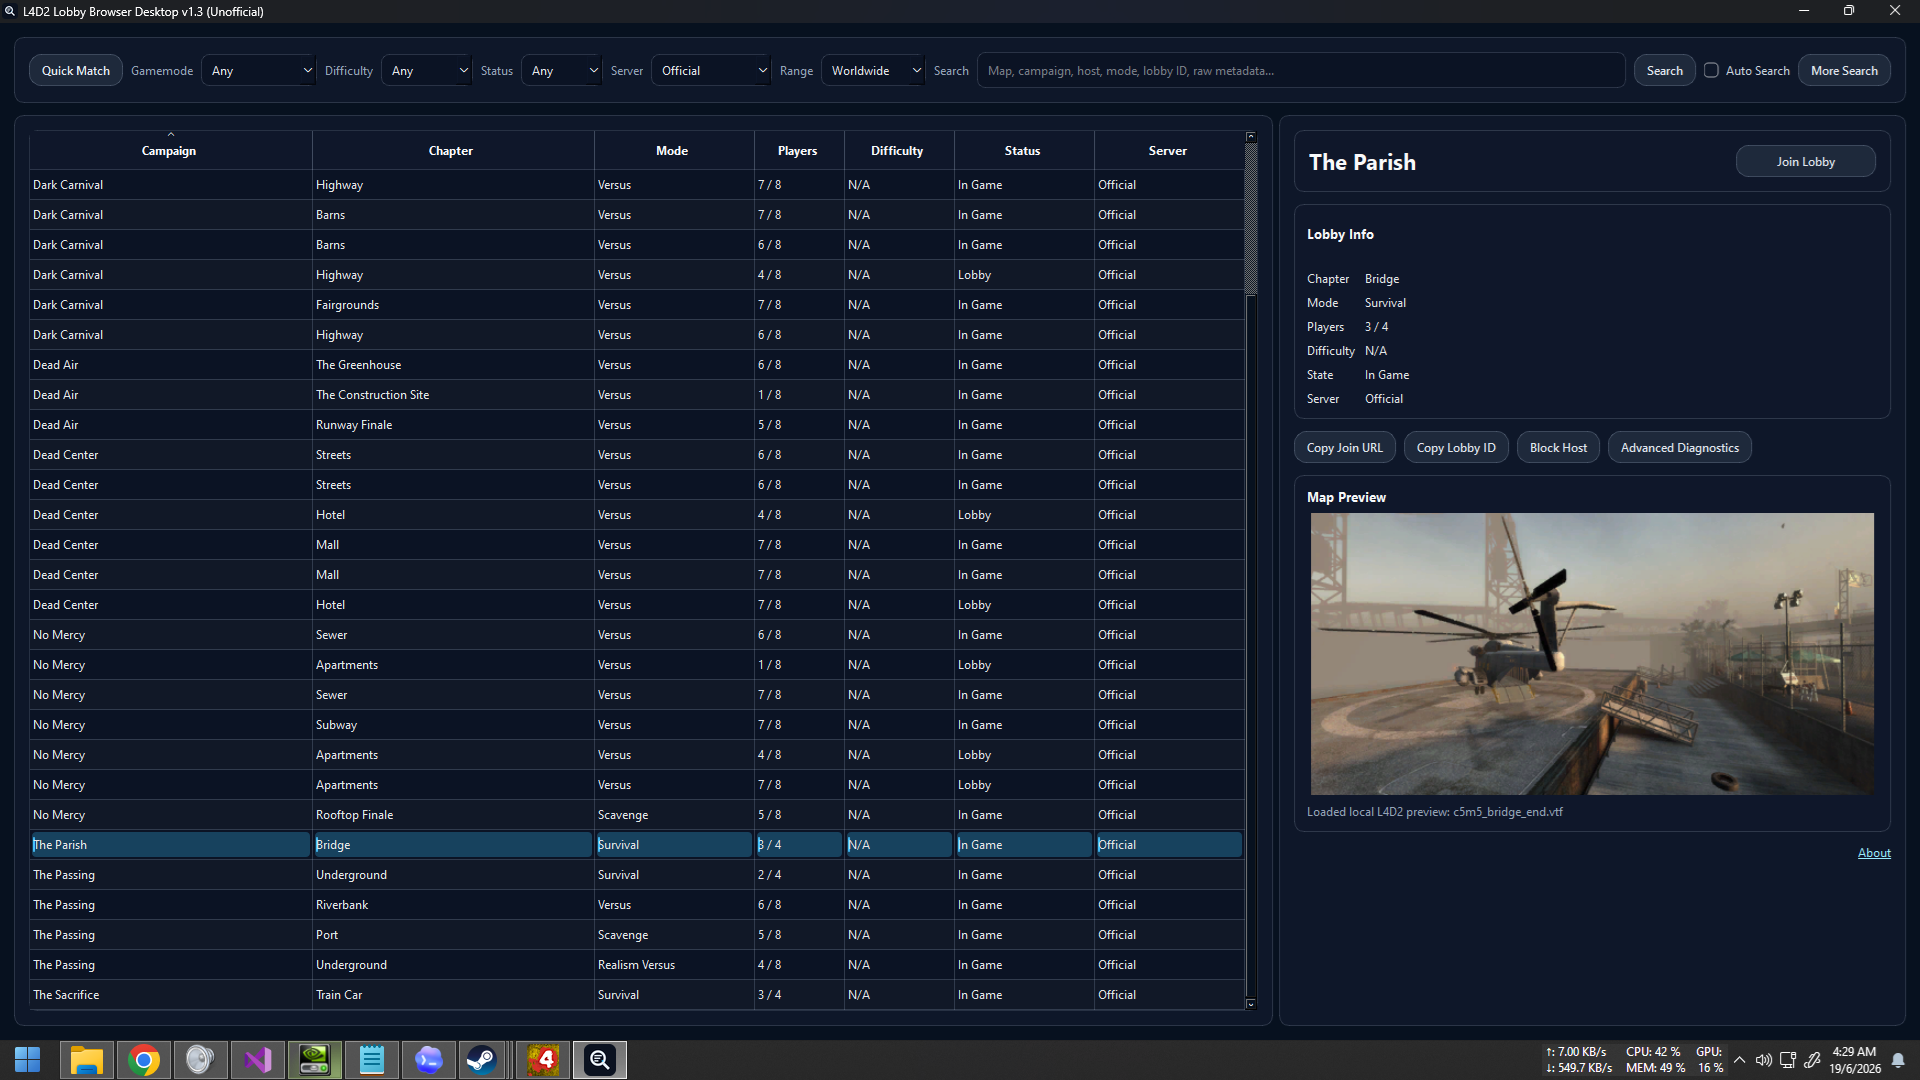
Task: Sort by Status column header
Action: click(x=1023, y=150)
